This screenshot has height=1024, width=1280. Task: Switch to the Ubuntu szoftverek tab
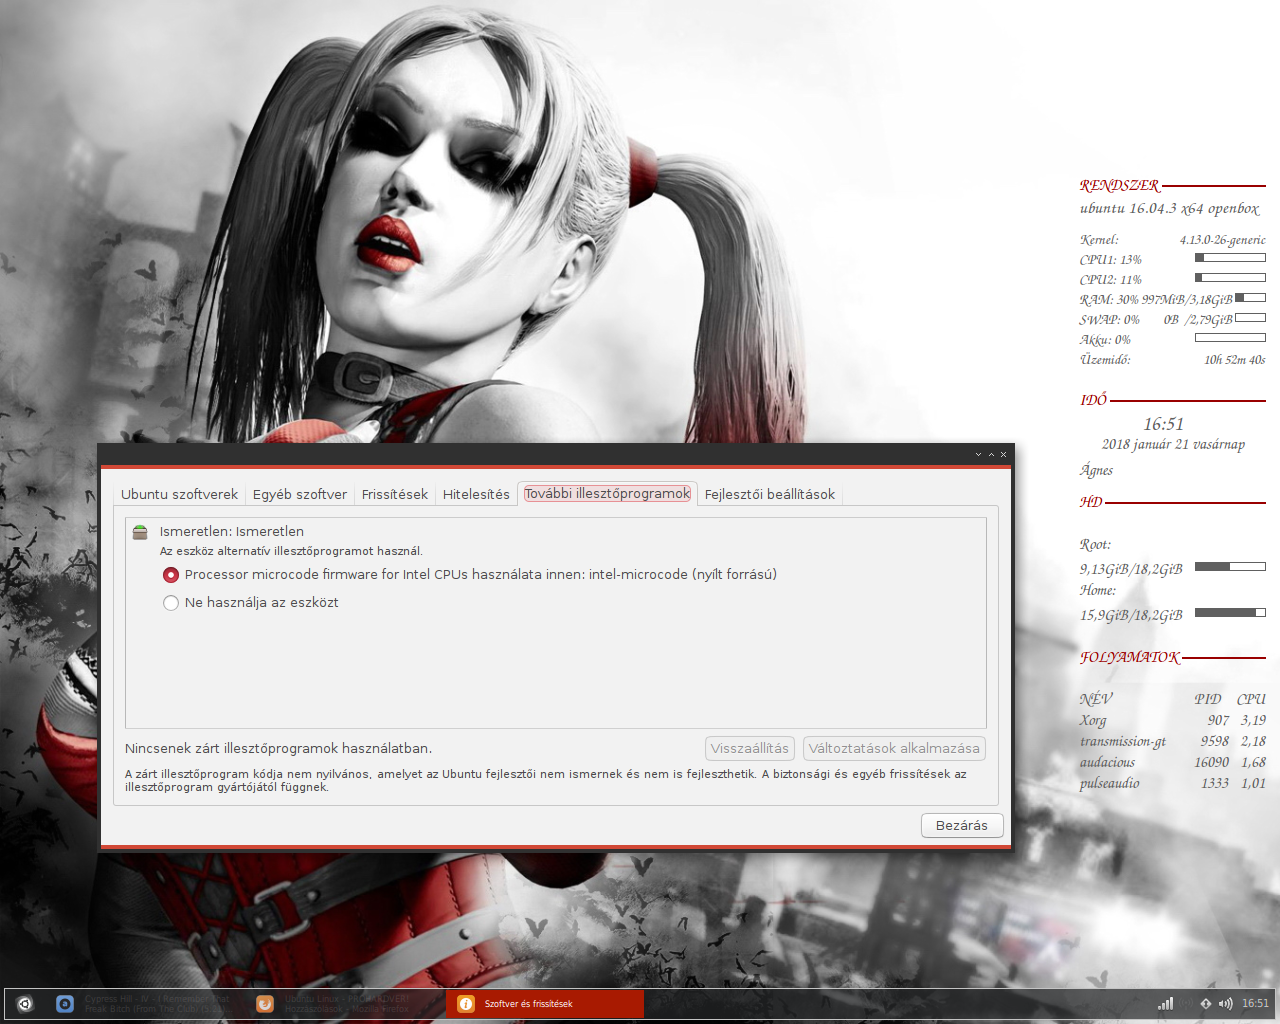point(180,494)
